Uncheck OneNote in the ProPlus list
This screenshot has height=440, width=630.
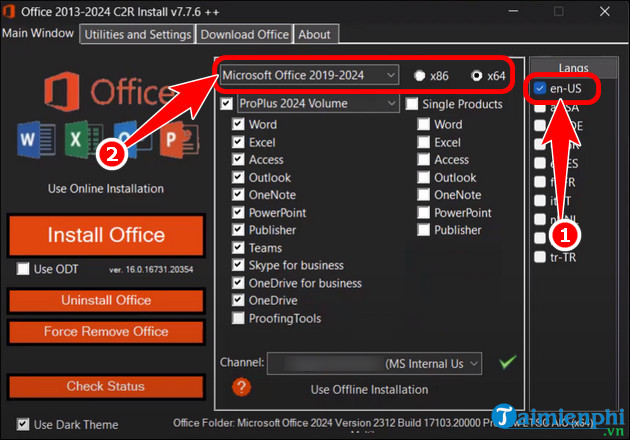pyautogui.click(x=238, y=195)
